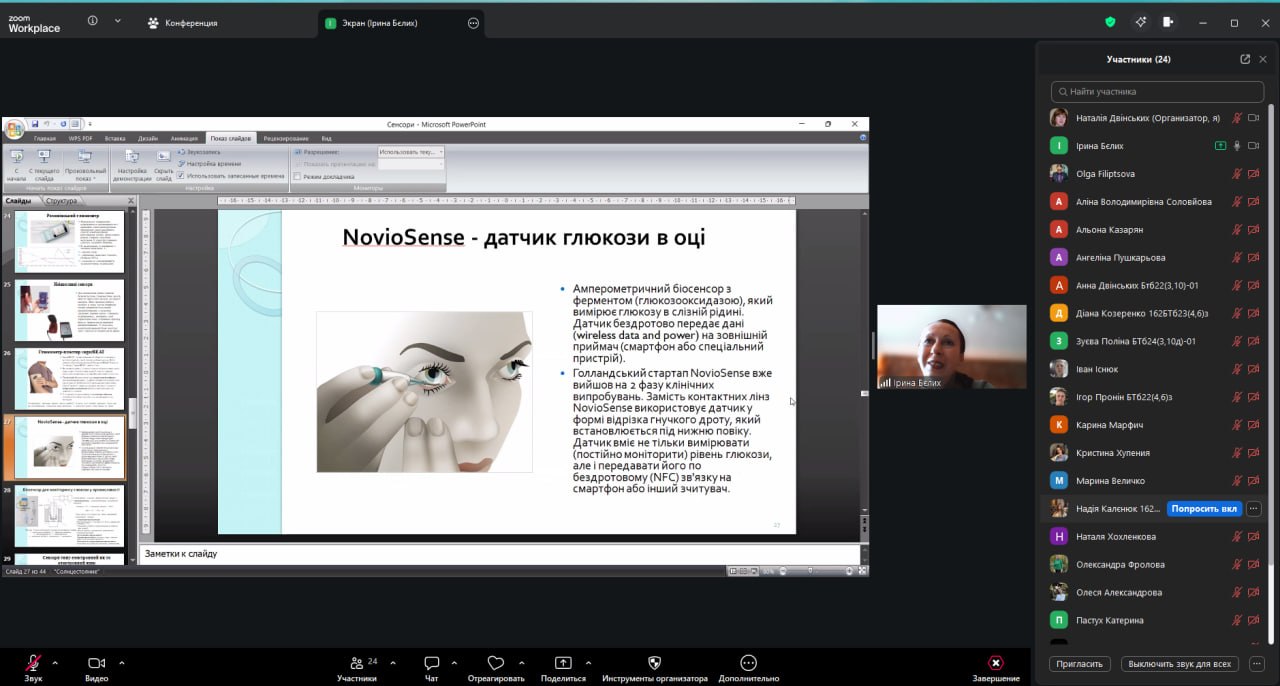
Task: Click Выключить звук для всех button
Action: coord(1180,663)
